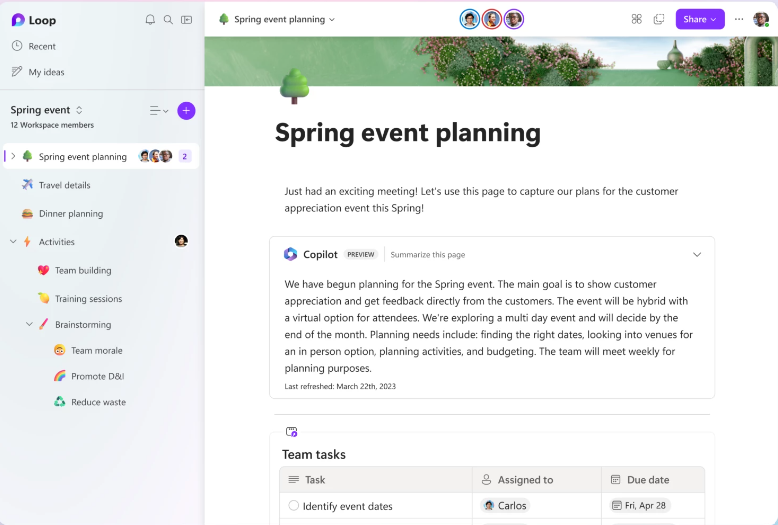The width and height of the screenshot is (778, 525).
Task: Open the more options ellipsis menu
Action: 739,19
